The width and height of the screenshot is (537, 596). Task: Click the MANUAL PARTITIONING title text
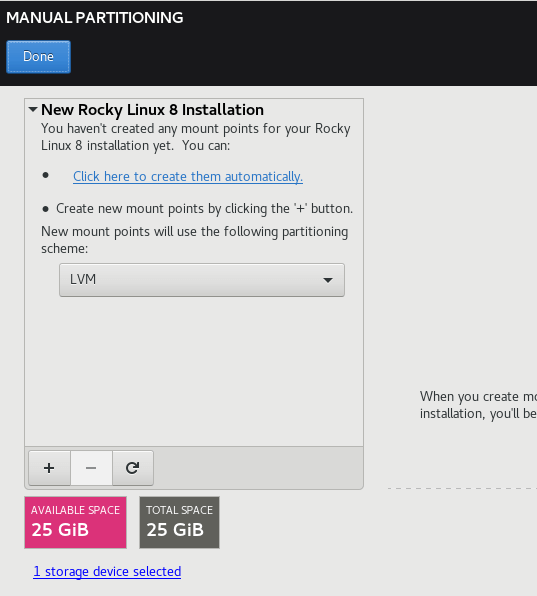95,18
